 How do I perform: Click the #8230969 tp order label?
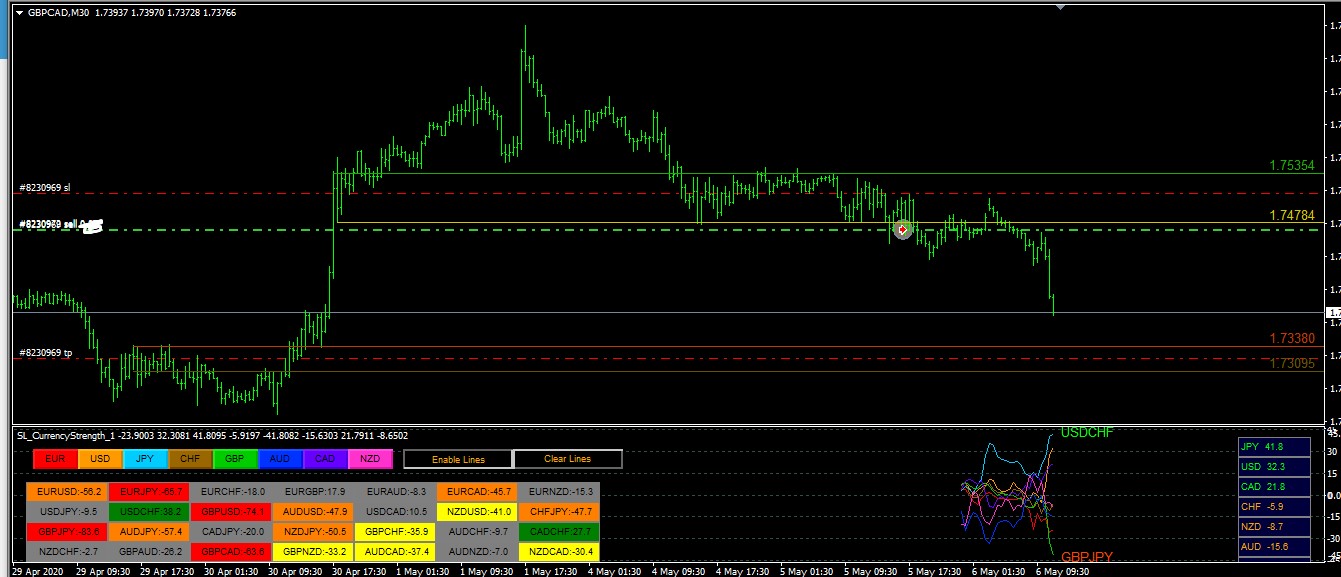(x=45, y=353)
